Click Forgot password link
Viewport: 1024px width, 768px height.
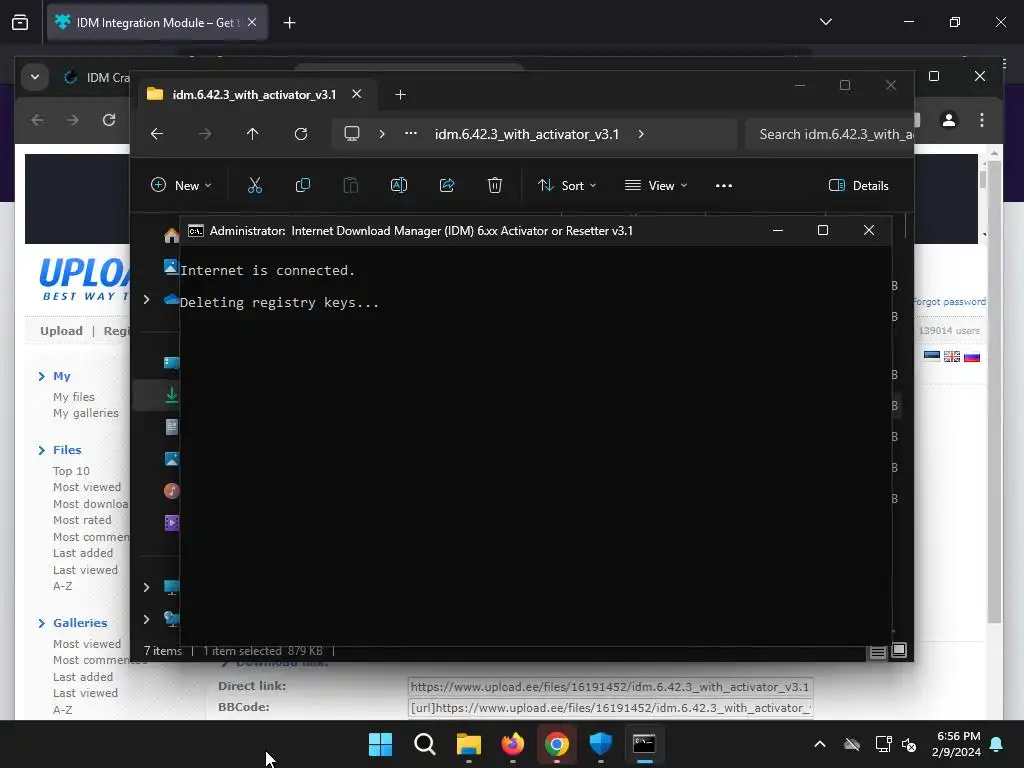pyautogui.click(x=949, y=302)
